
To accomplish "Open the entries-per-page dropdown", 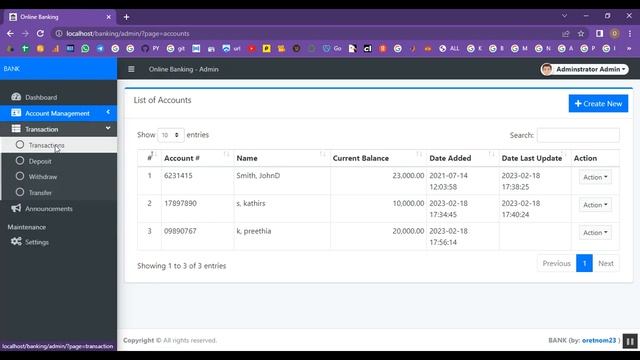I will 170,135.
